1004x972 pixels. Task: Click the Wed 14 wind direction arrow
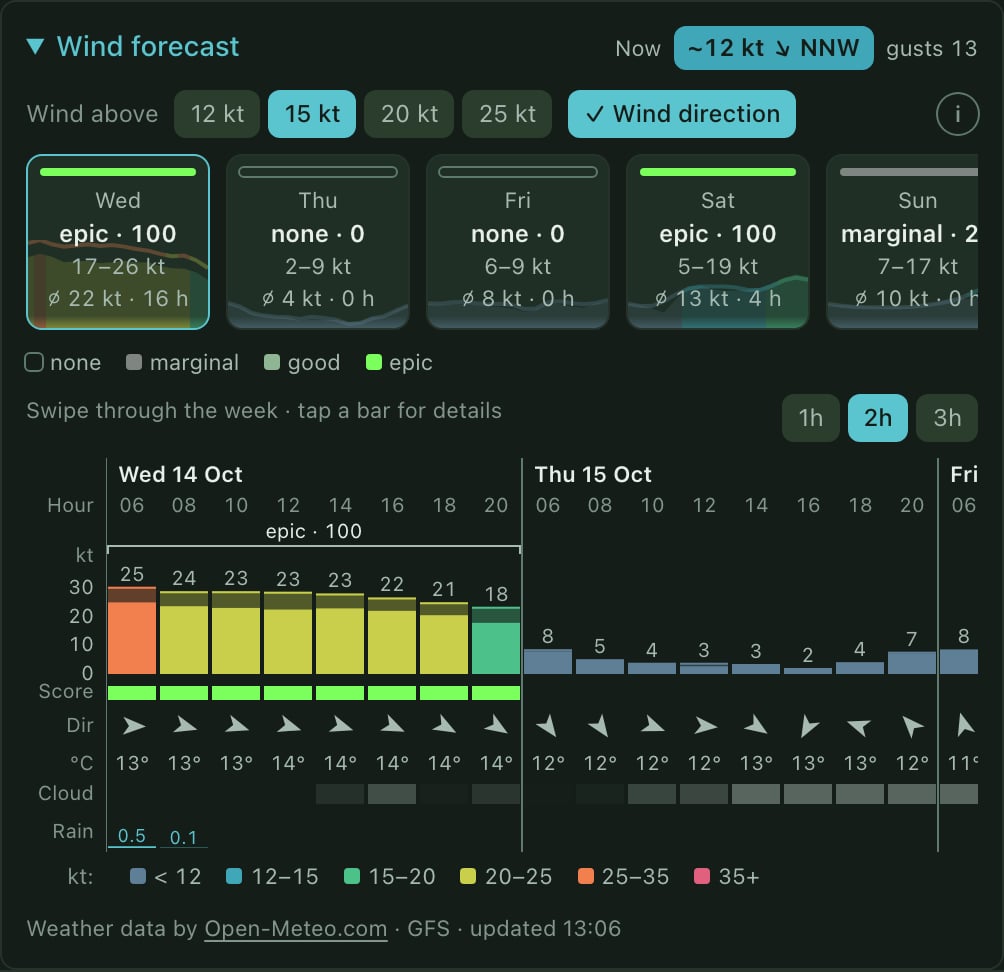340,725
